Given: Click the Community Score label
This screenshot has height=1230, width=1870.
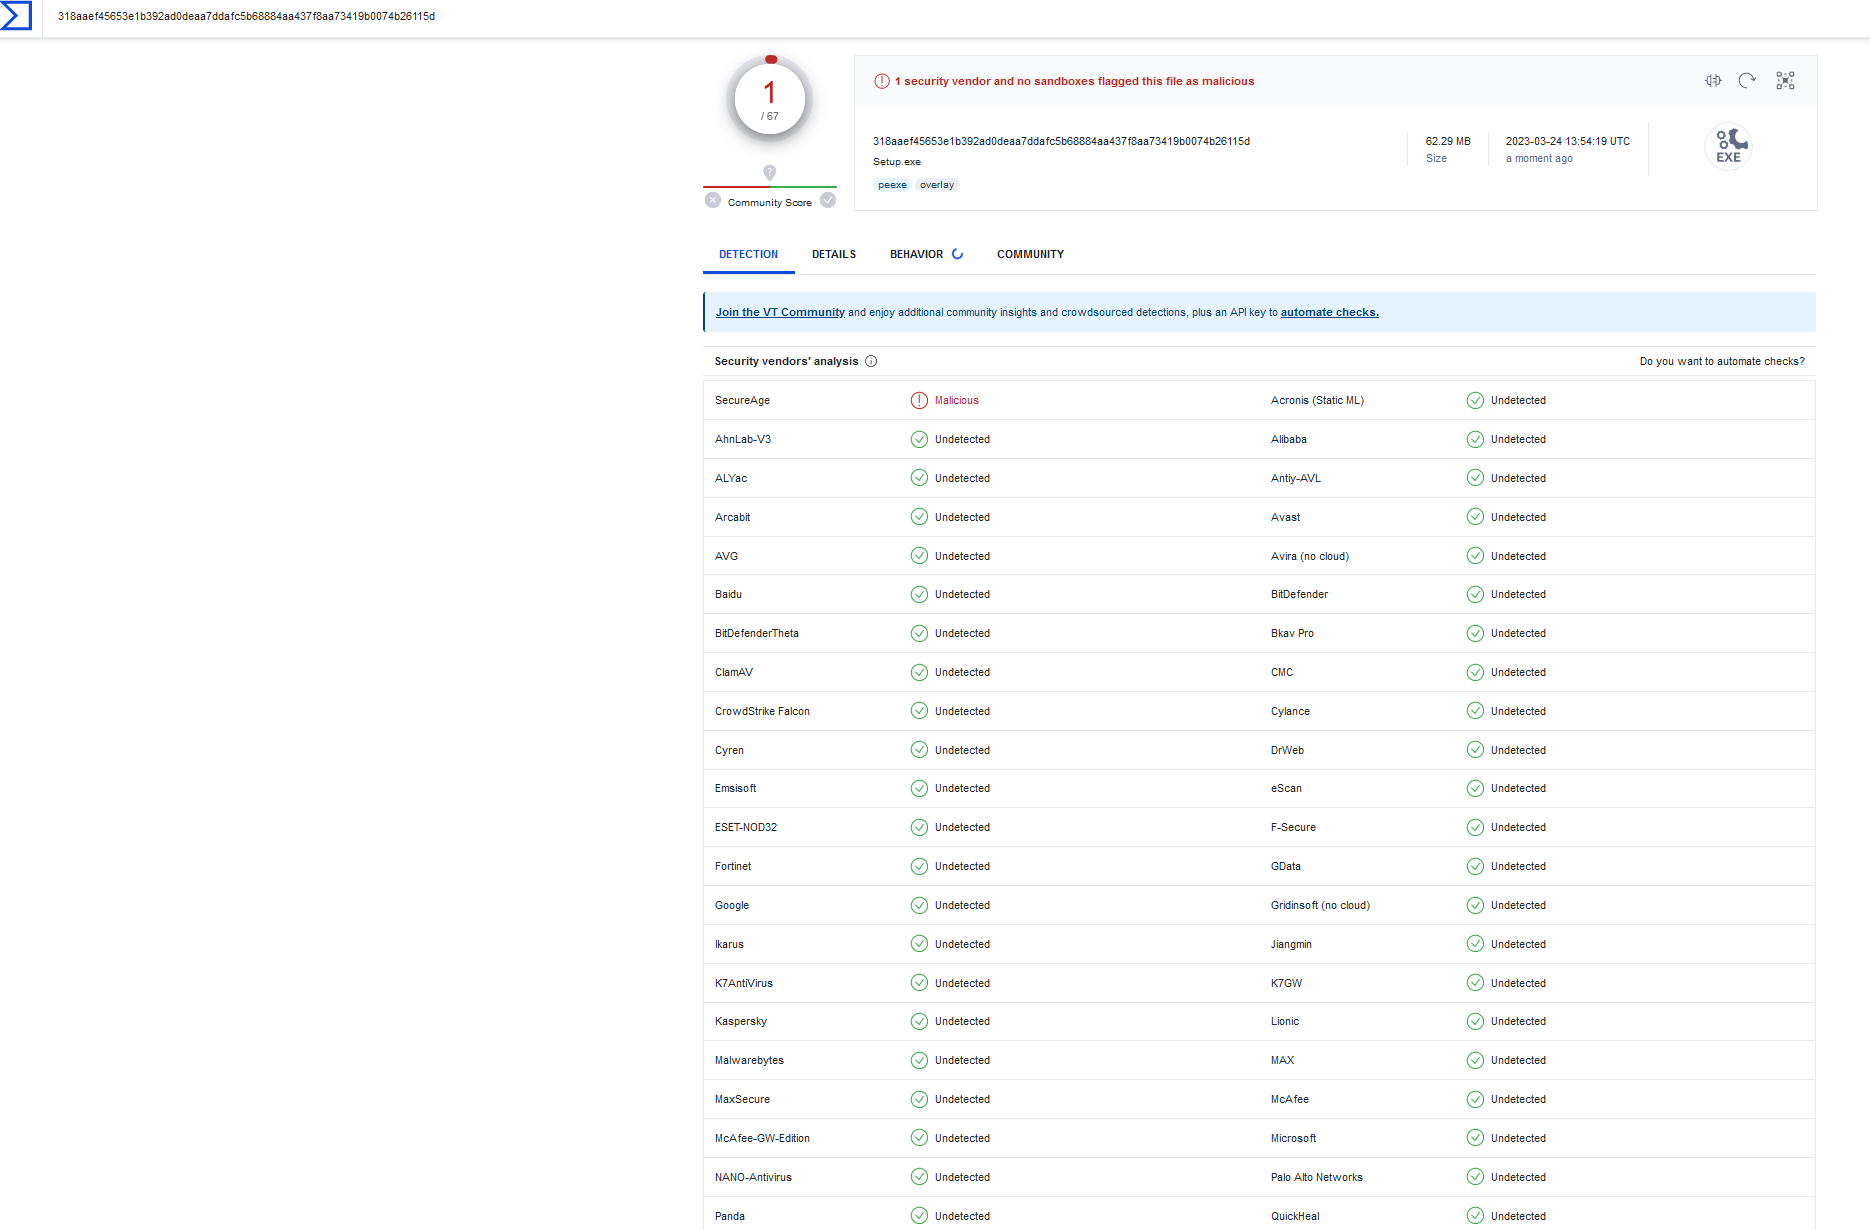Looking at the screenshot, I should pos(770,203).
